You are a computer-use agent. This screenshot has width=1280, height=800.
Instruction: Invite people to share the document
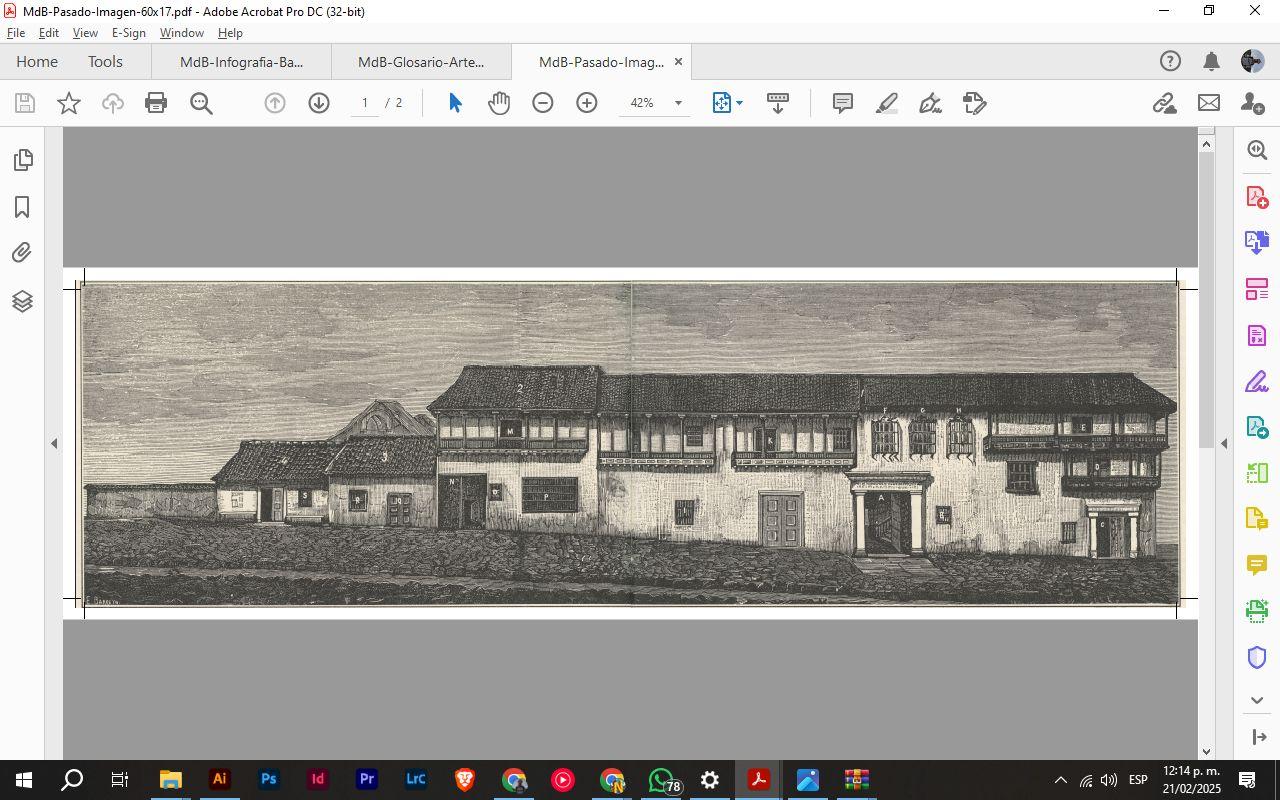coord(1252,103)
